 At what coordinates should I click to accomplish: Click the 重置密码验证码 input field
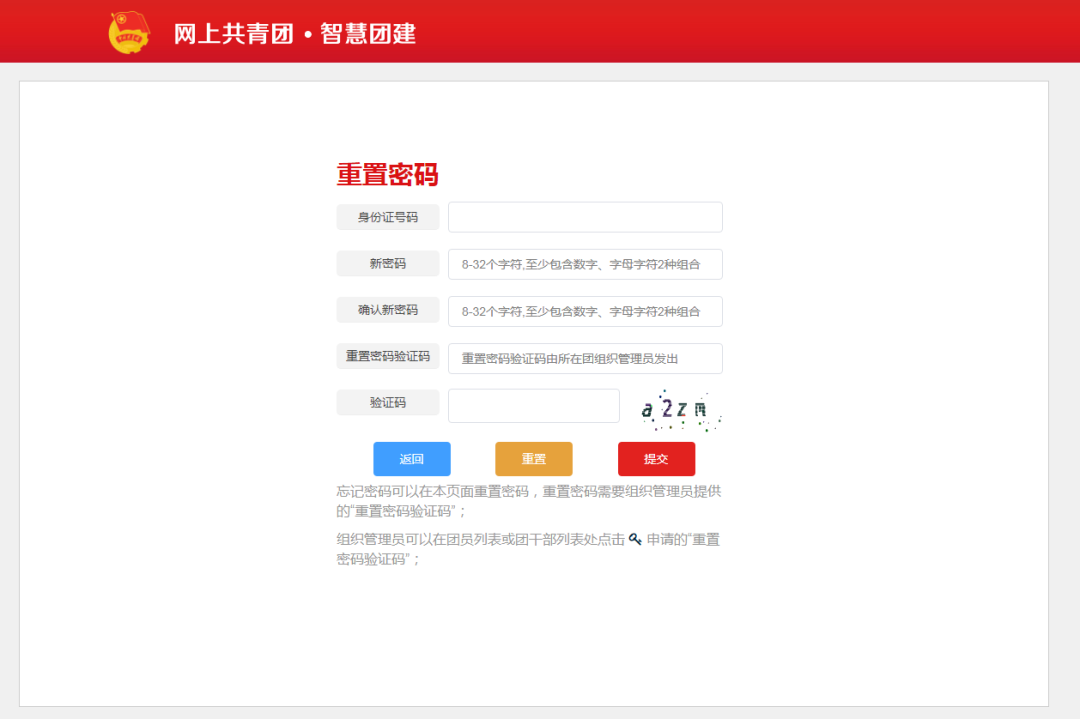585,358
